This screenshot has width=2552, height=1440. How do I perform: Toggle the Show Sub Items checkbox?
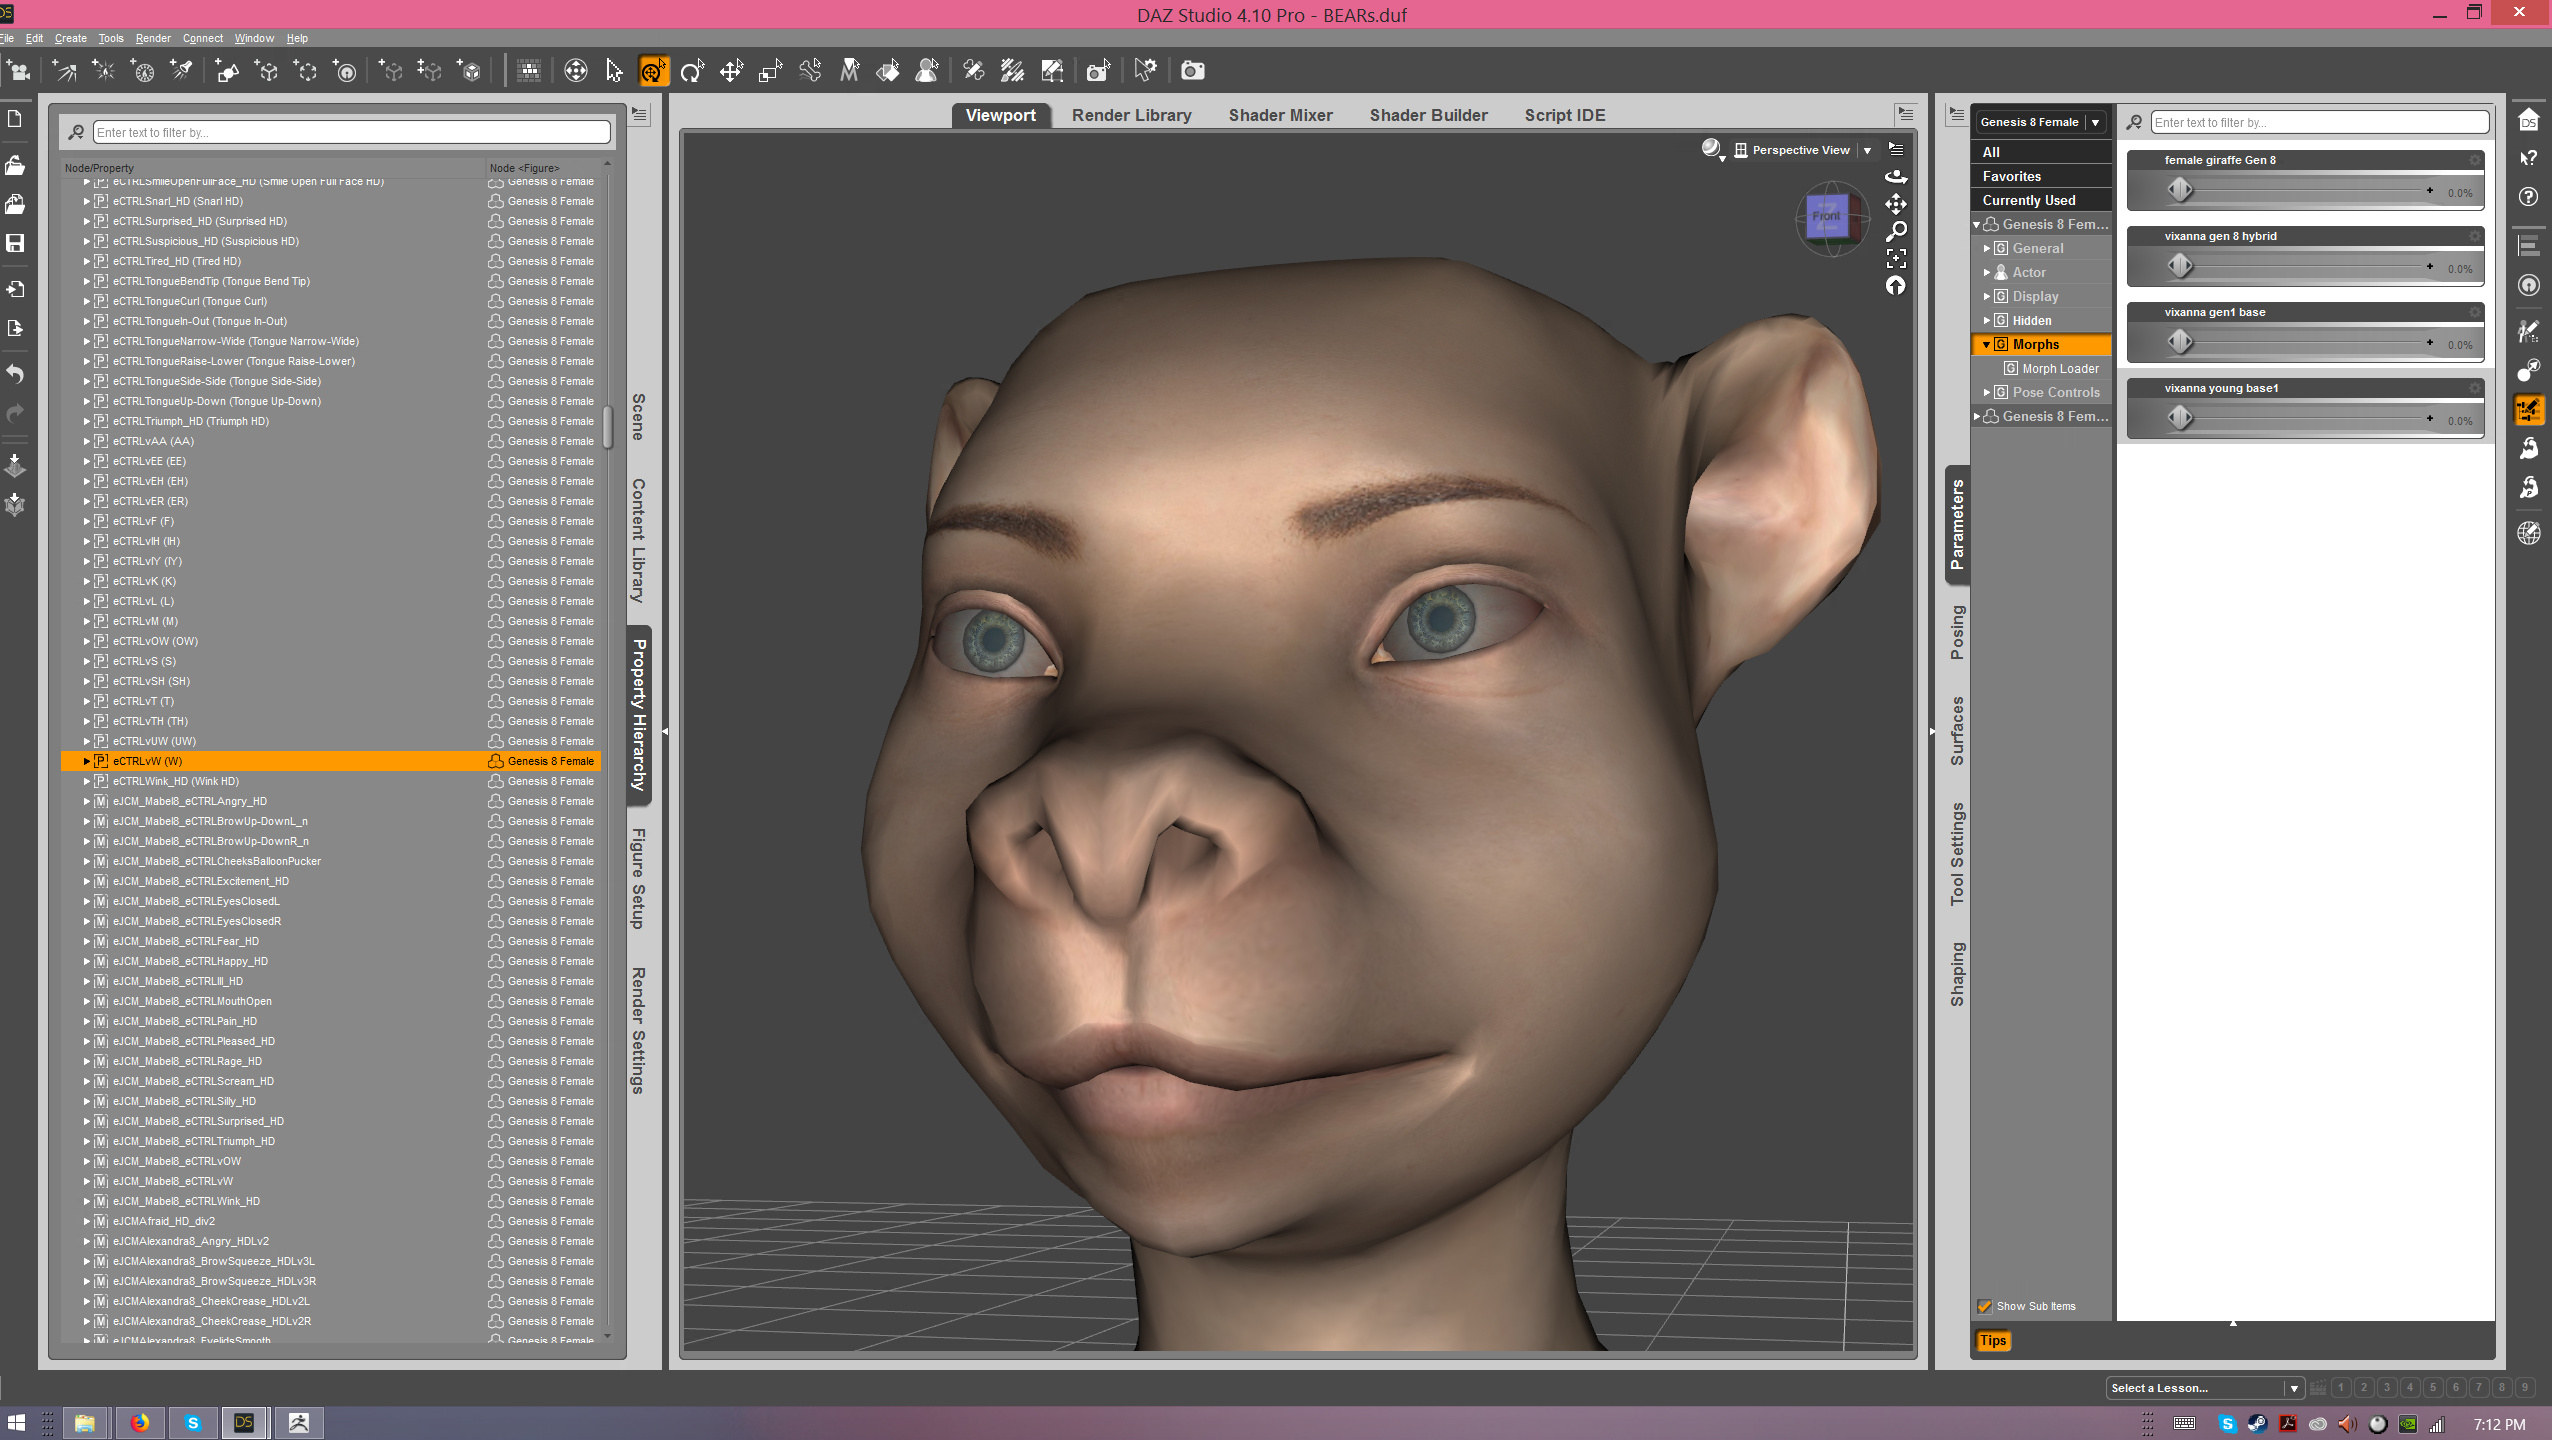[1985, 1306]
